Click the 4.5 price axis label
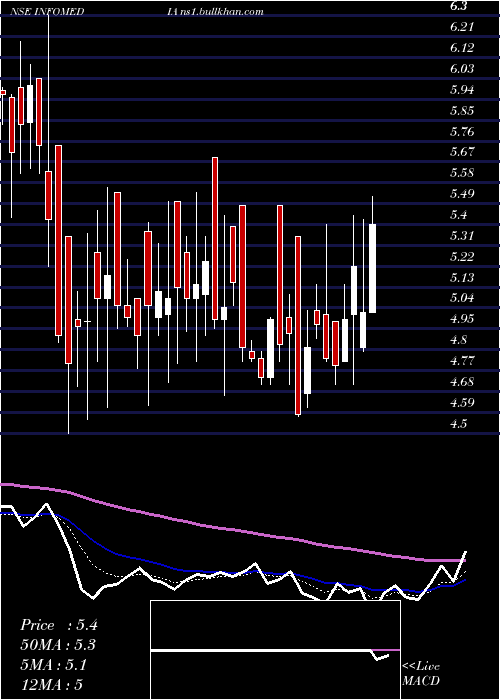Image resolution: width=500 pixels, height=700 pixels. pyautogui.click(x=459, y=424)
